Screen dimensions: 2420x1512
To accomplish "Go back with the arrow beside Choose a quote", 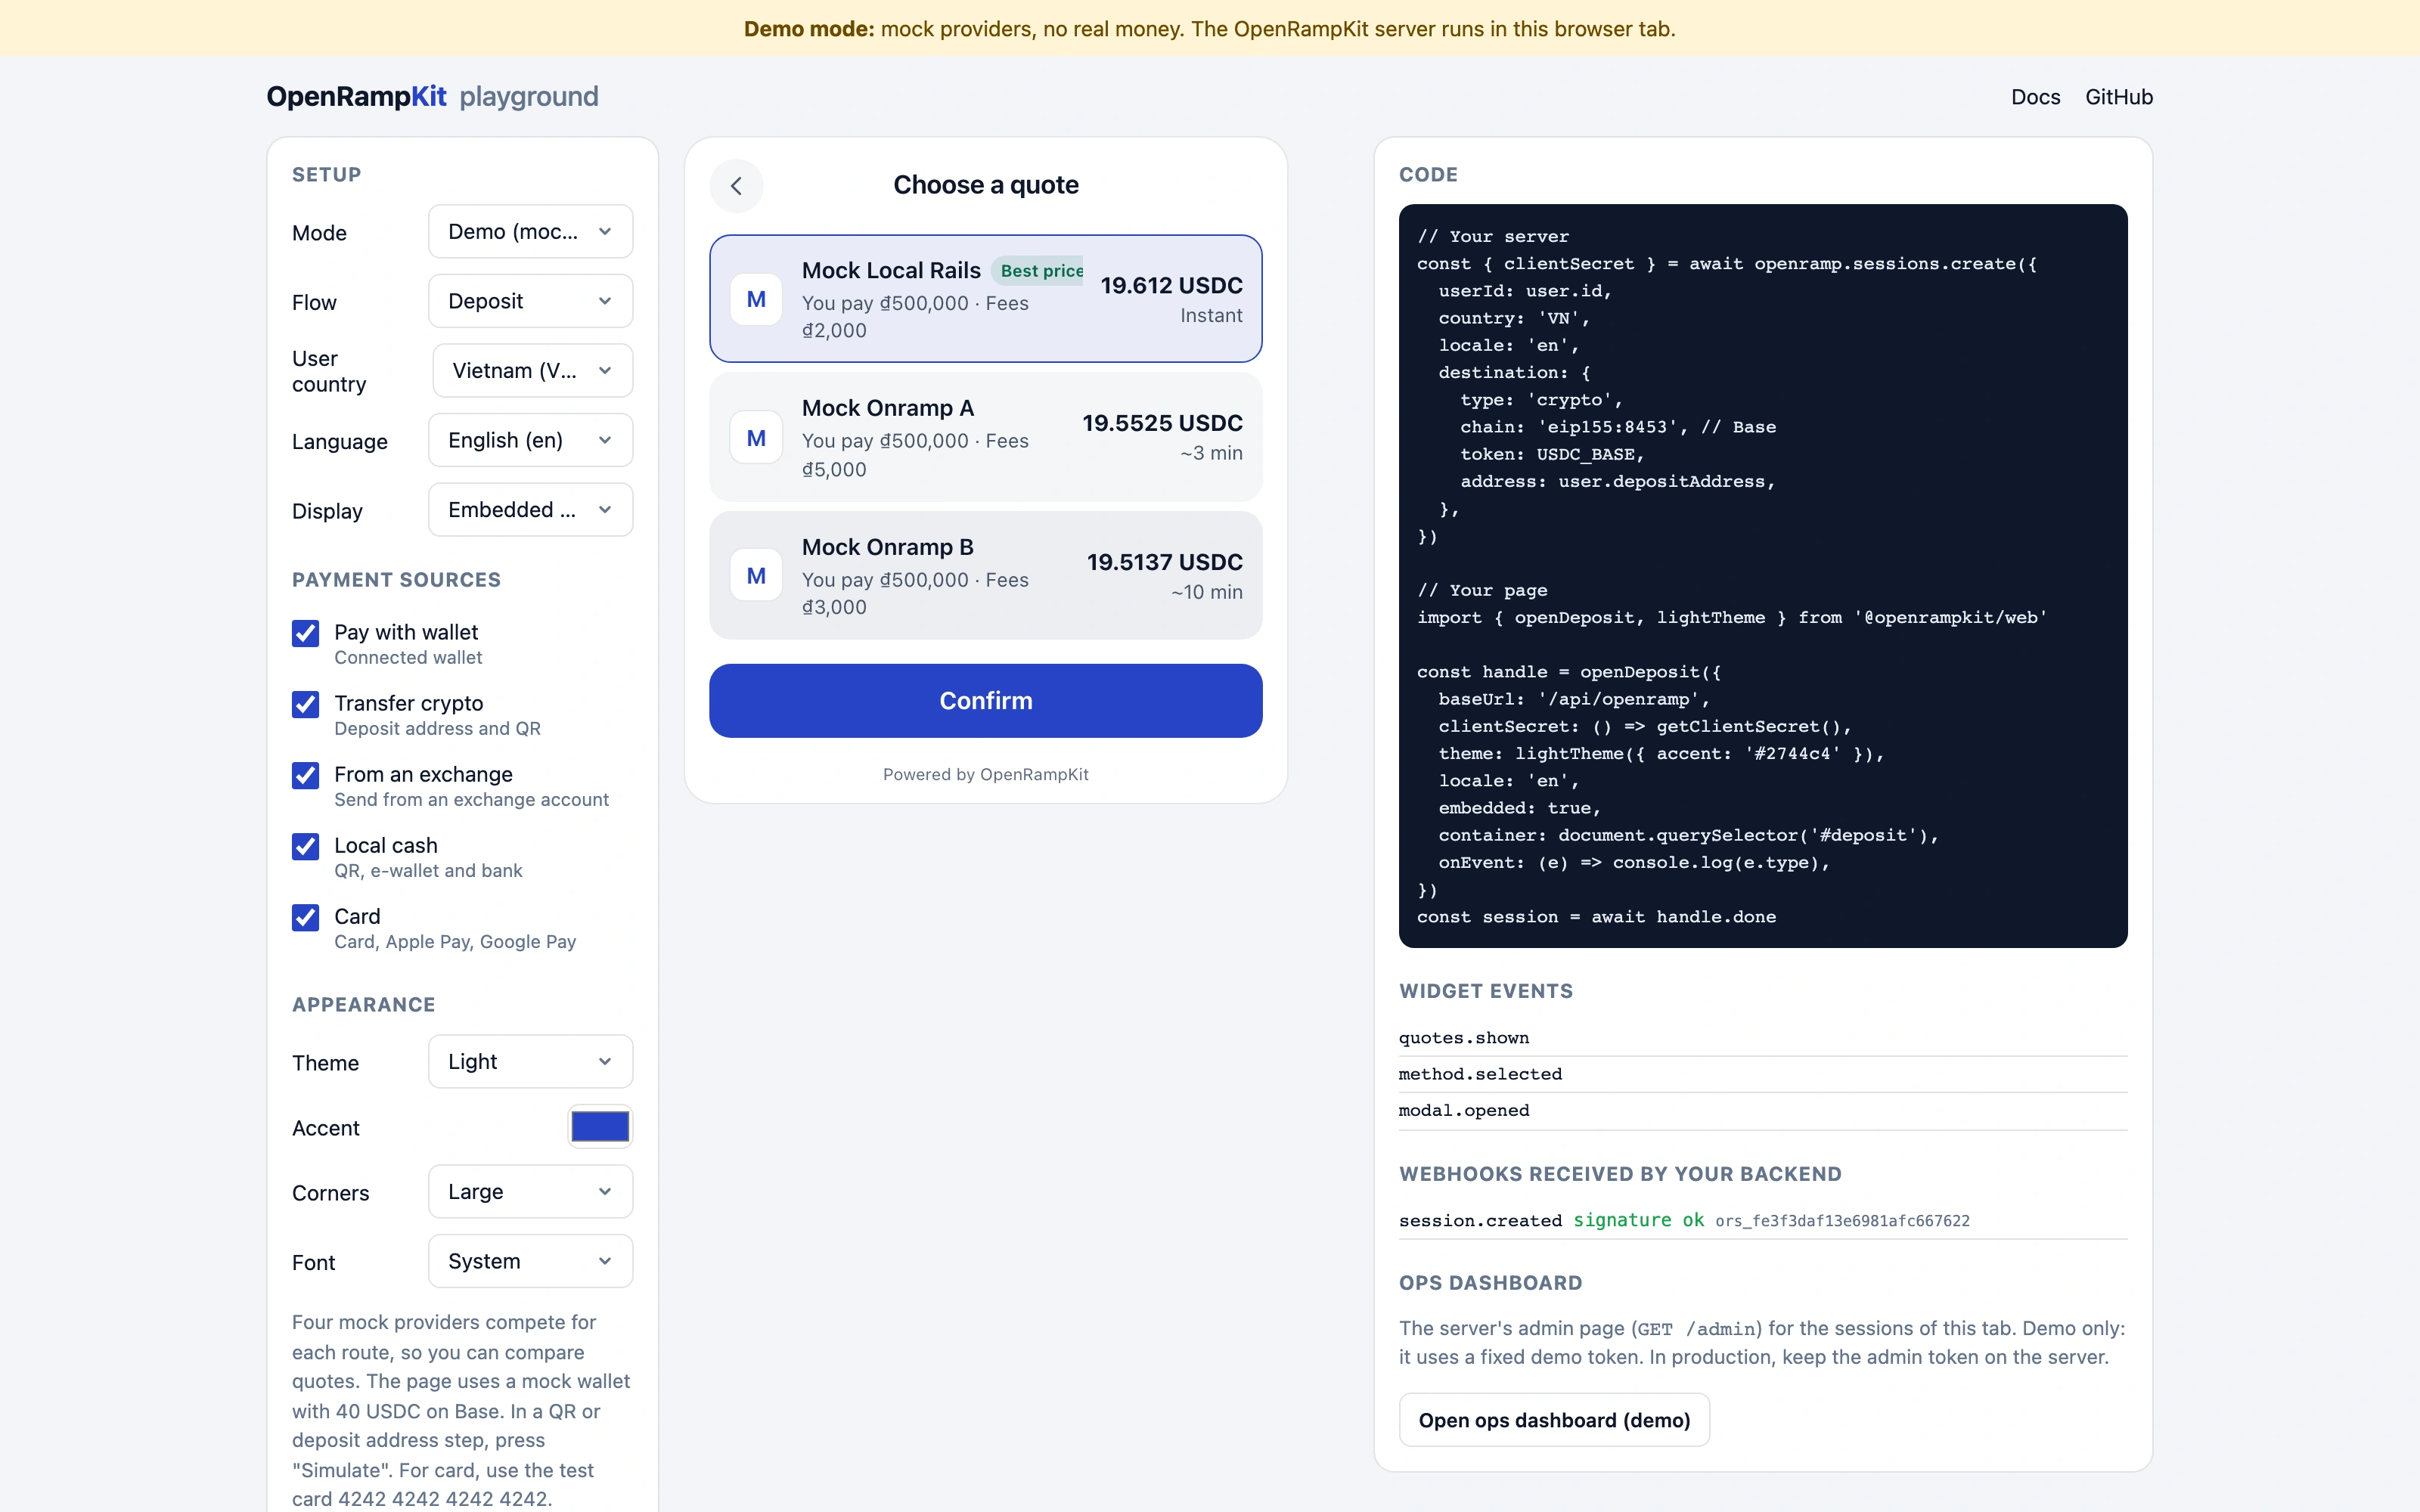I will [x=736, y=185].
